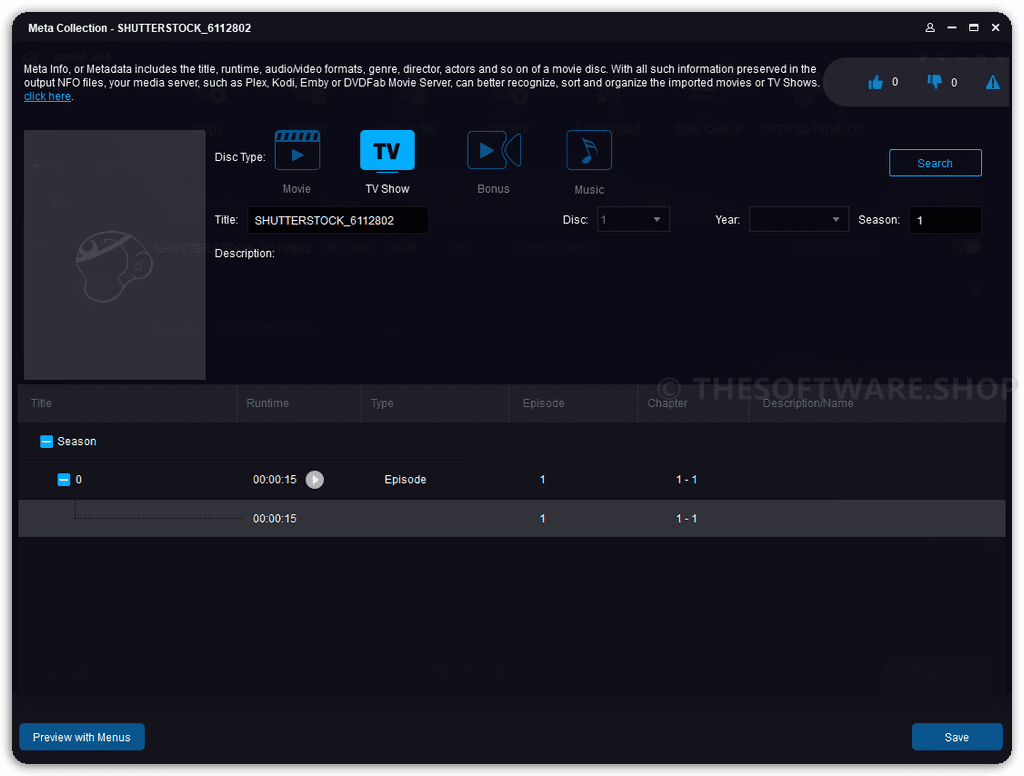Click the Season number input field

[x=945, y=220]
